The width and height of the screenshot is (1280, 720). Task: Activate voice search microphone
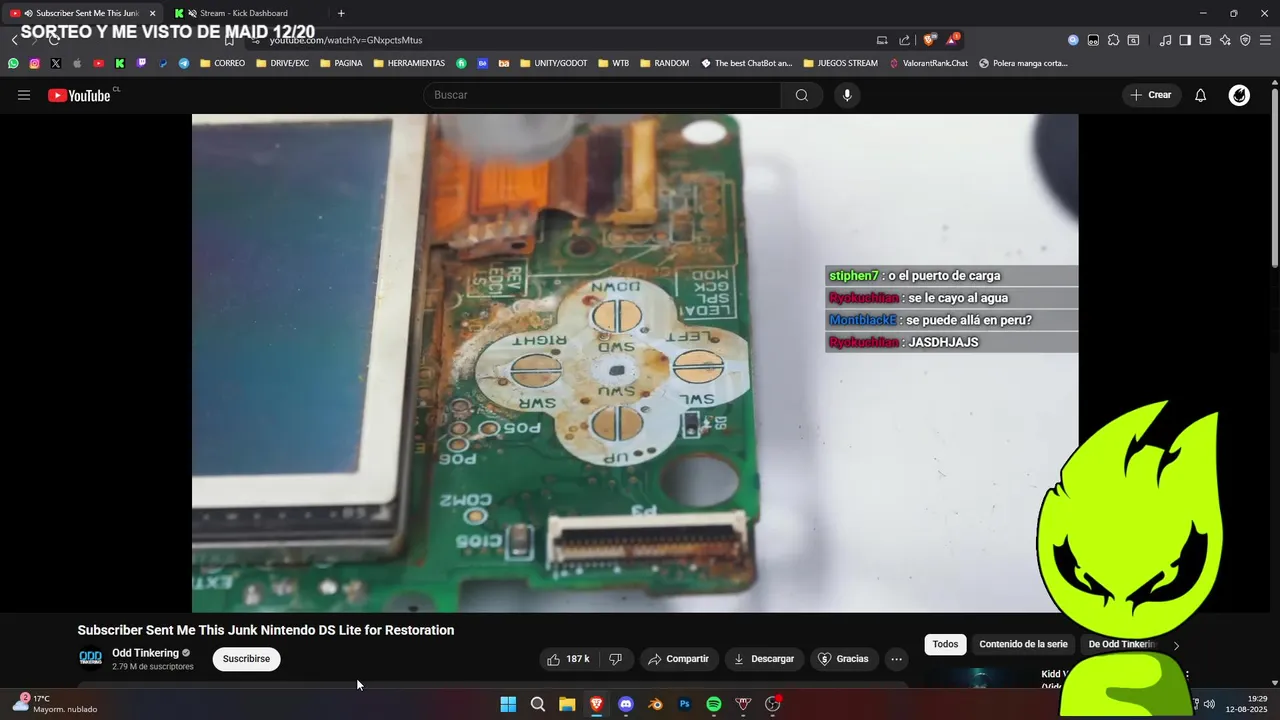pyautogui.click(x=847, y=95)
